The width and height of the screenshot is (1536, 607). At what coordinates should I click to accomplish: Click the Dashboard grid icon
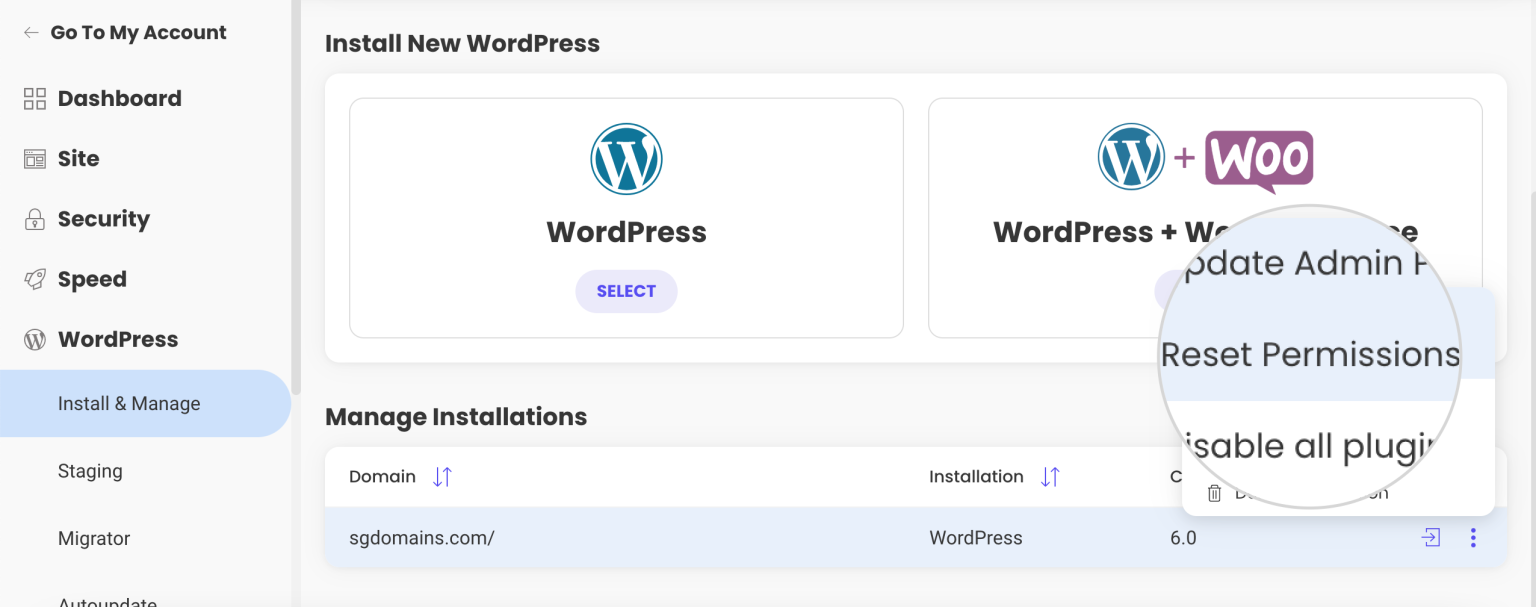point(35,98)
